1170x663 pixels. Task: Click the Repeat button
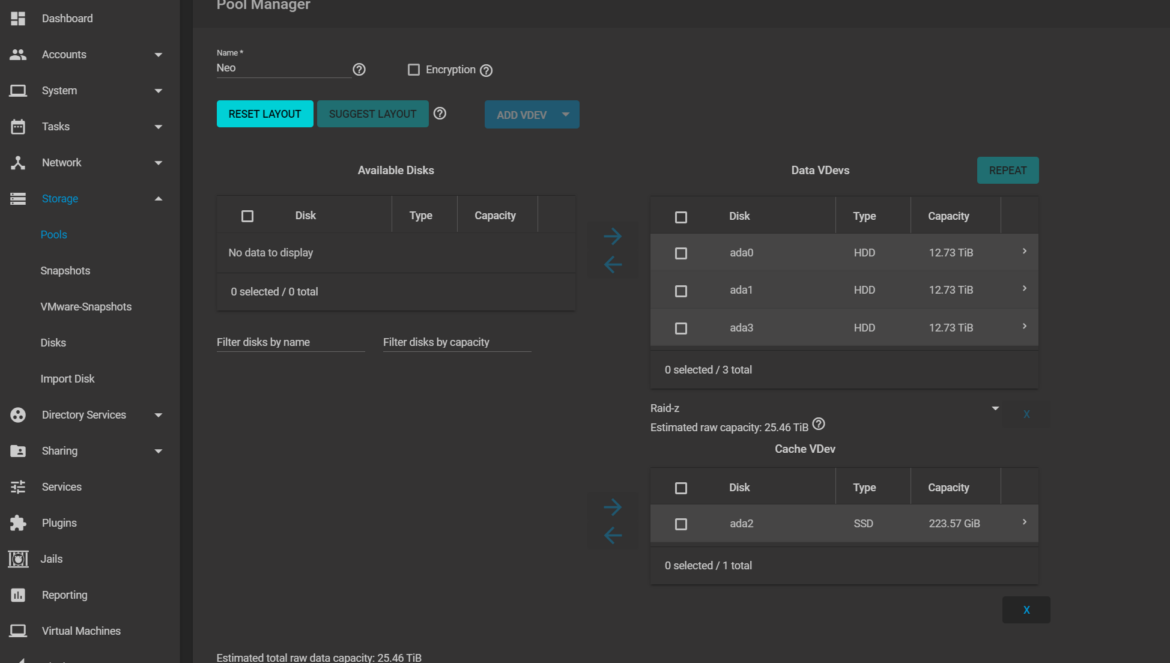(1007, 171)
